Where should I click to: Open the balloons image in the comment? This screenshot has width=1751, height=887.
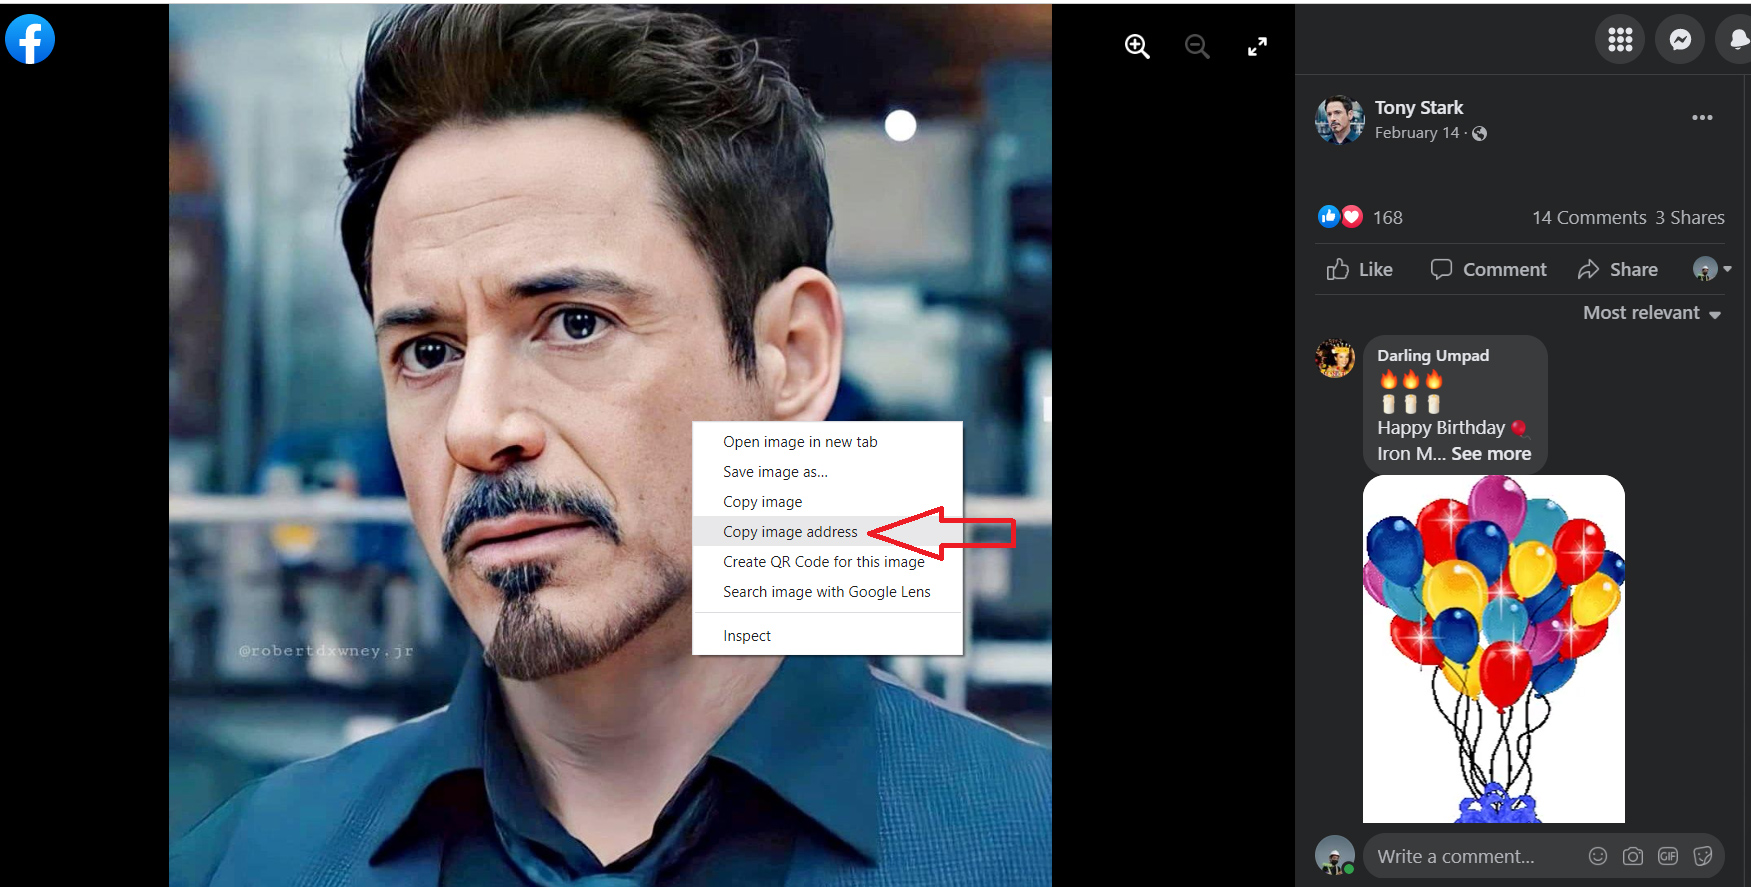pos(1494,649)
